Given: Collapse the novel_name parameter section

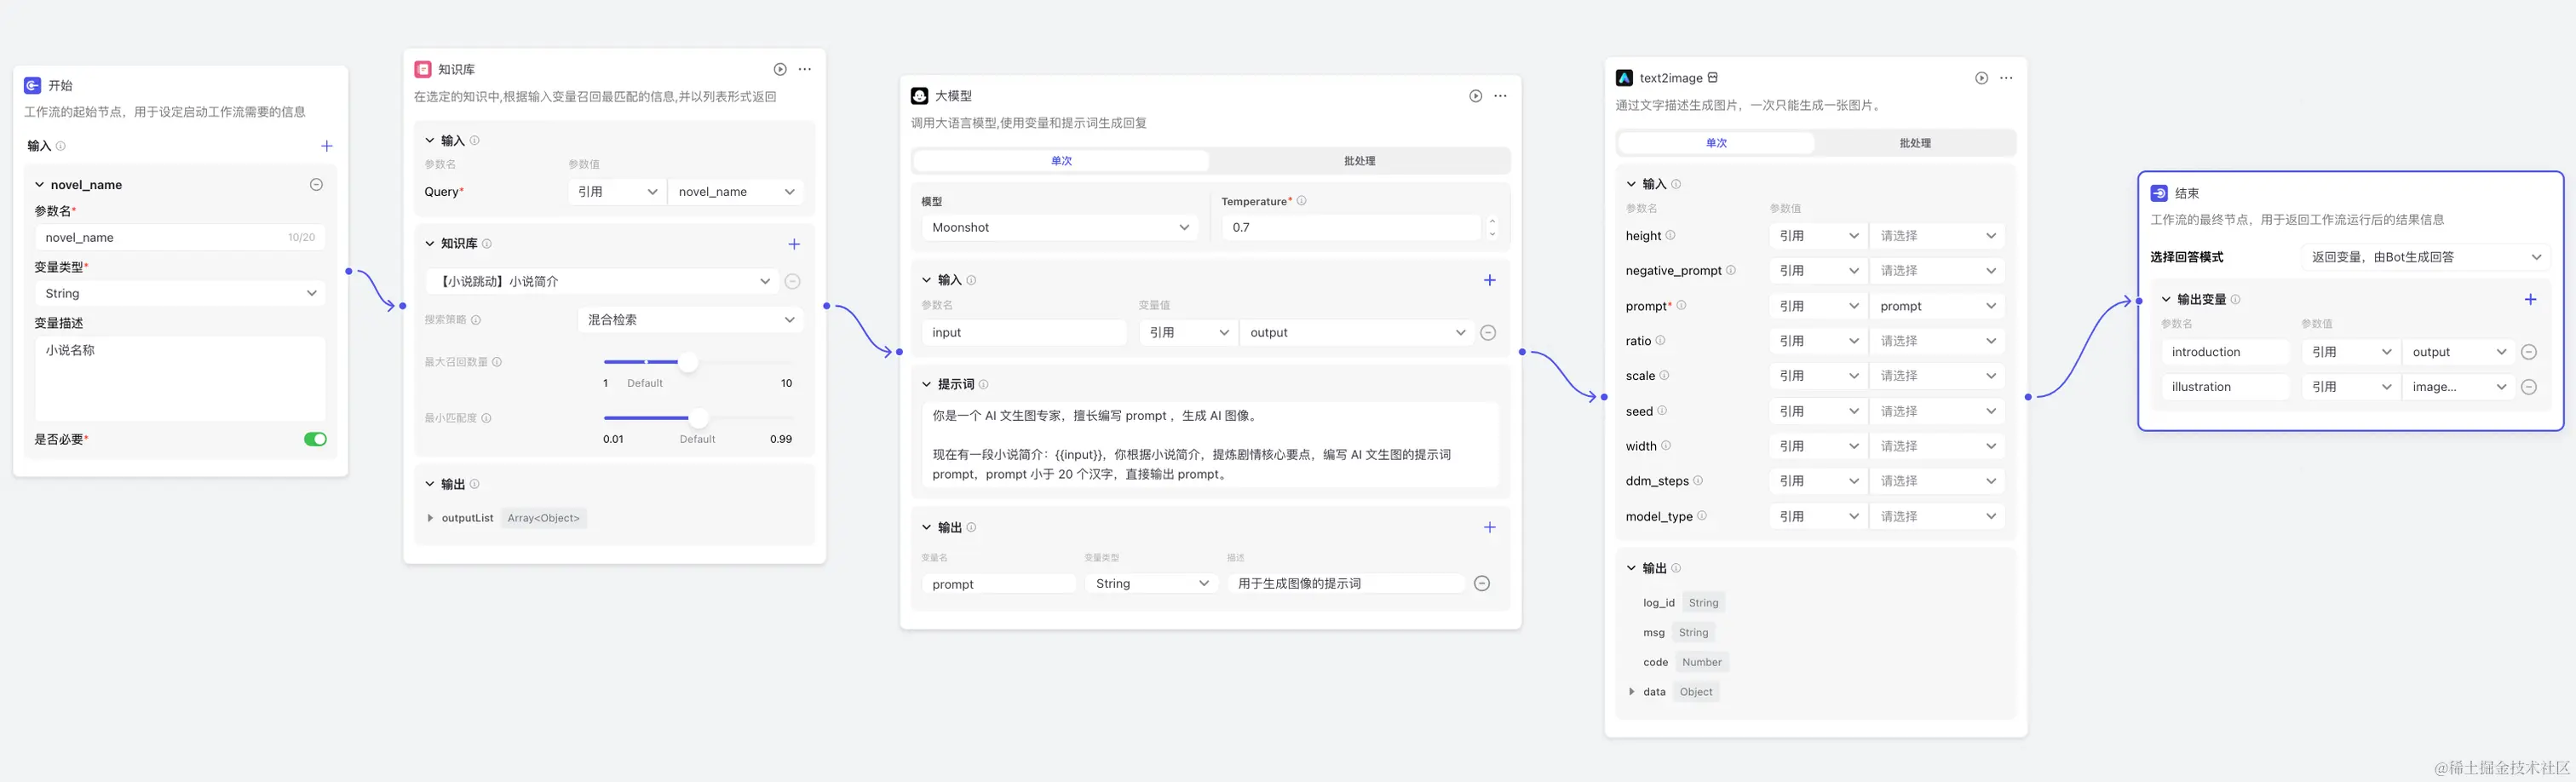Looking at the screenshot, I should 40,185.
